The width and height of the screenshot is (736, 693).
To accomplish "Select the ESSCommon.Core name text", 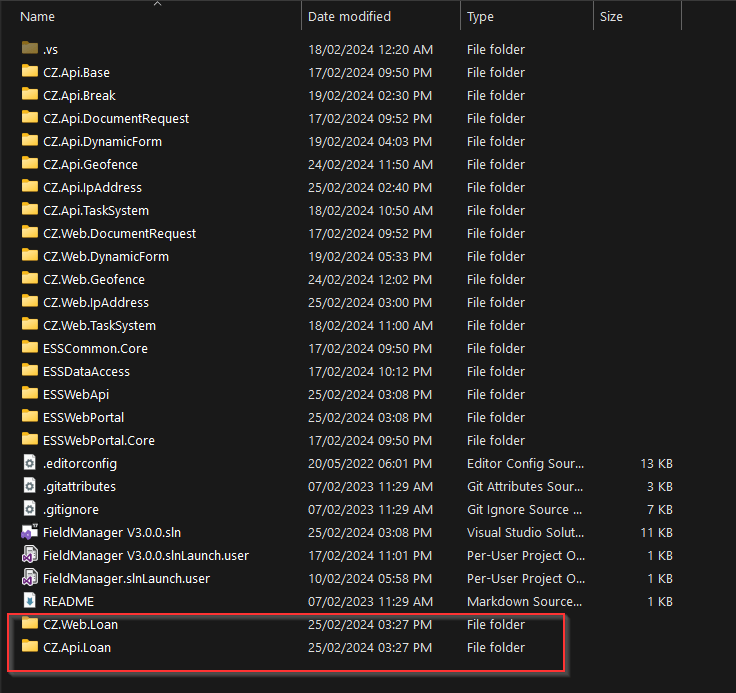I will 95,348.
